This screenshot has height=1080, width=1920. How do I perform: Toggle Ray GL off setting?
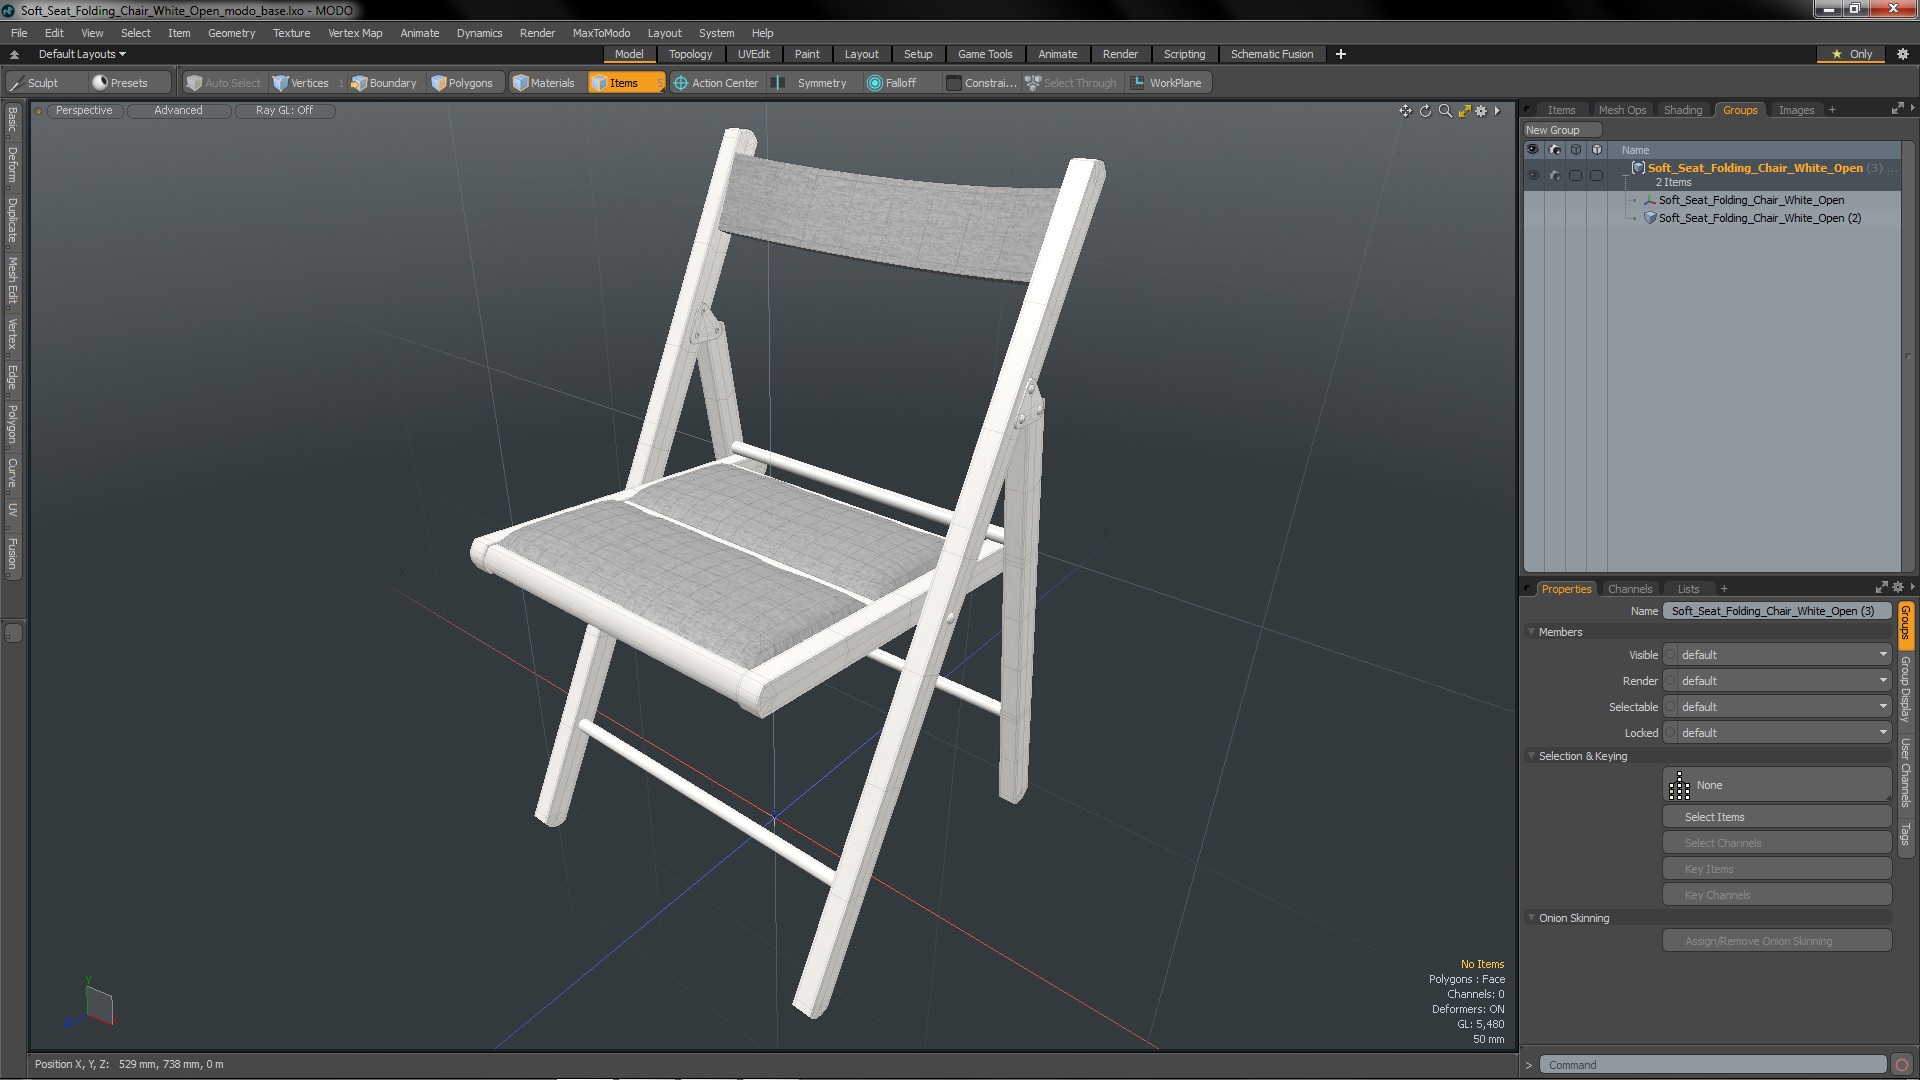coord(284,111)
